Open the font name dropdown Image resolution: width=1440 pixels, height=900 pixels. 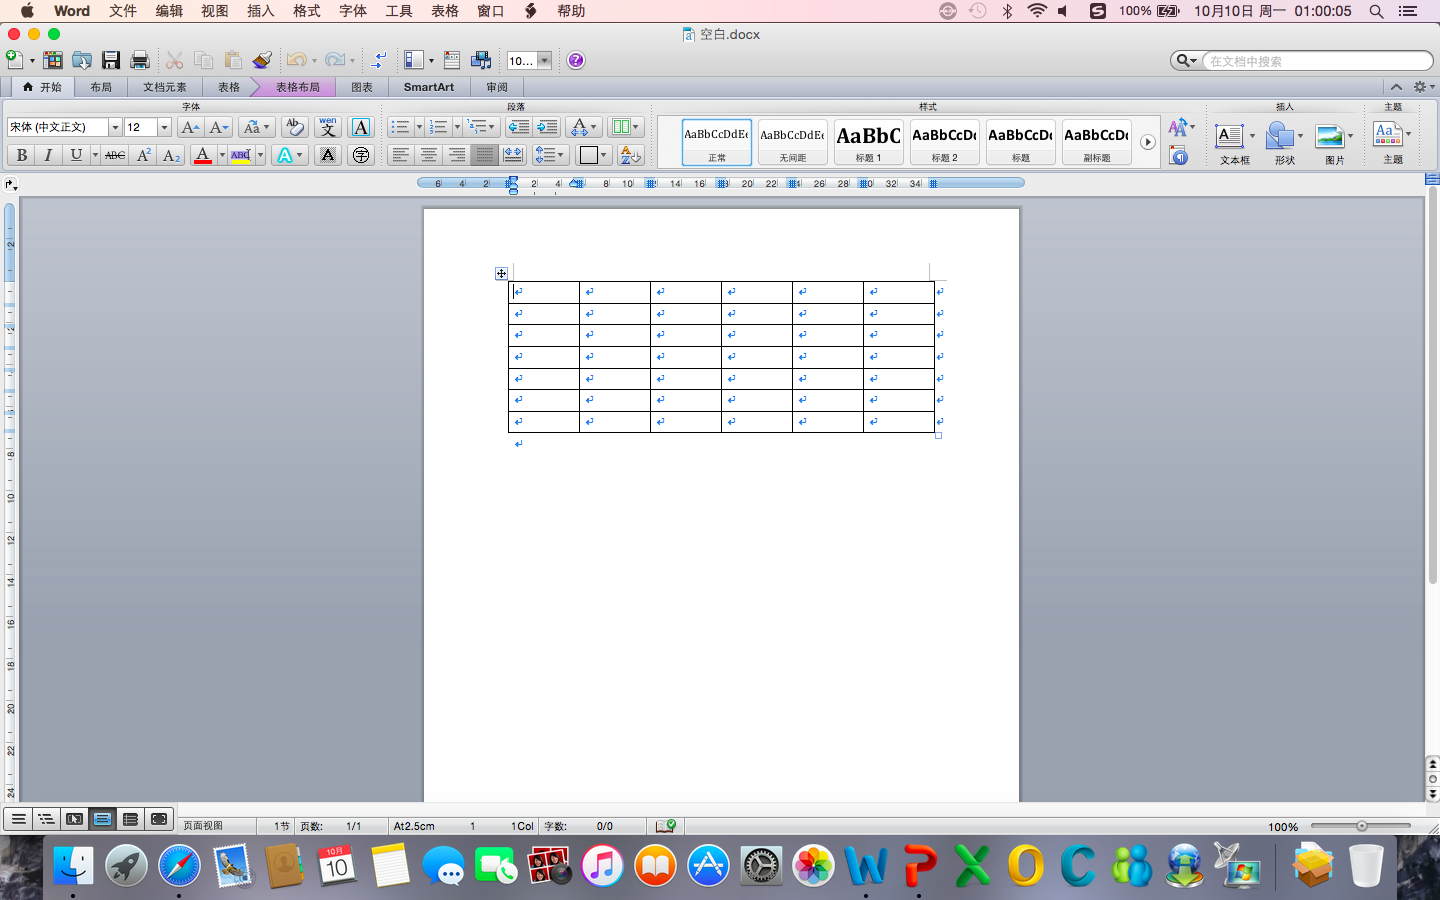click(115, 127)
